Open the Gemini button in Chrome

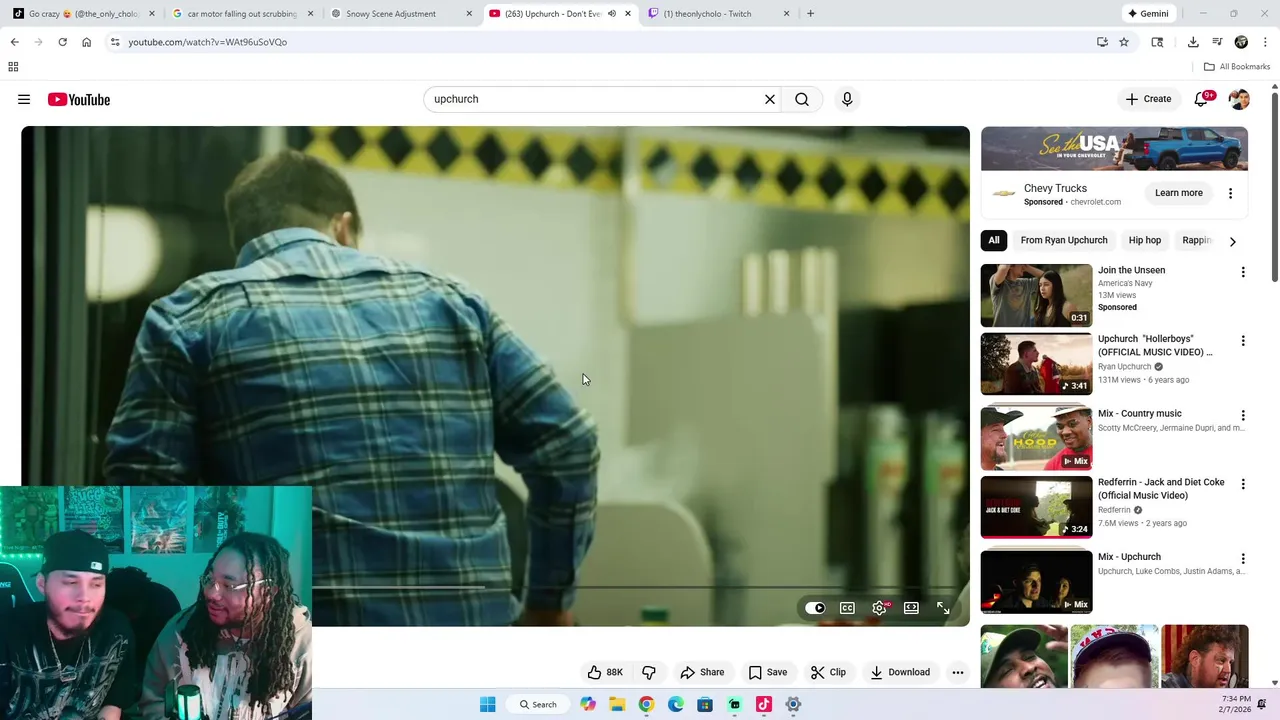click(x=1148, y=14)
